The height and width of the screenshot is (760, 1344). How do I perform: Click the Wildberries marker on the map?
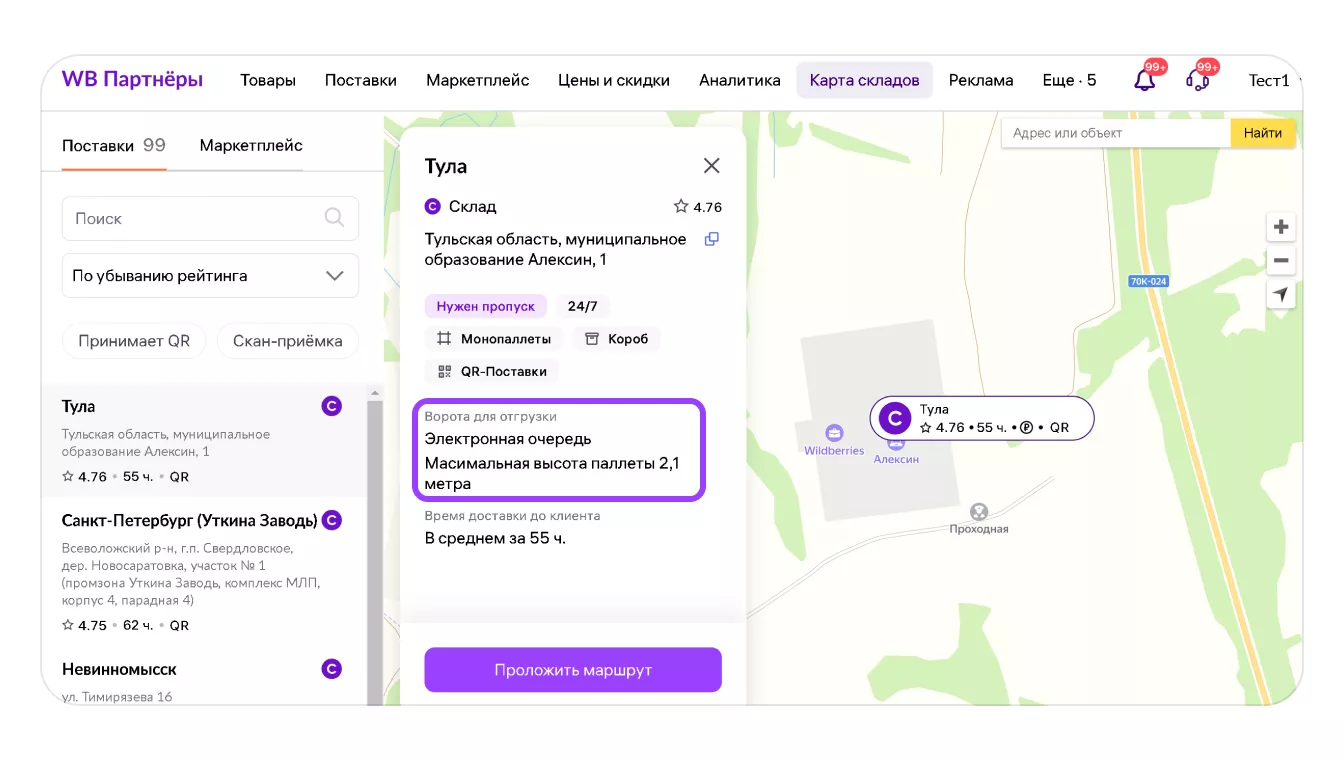point(834,434)
